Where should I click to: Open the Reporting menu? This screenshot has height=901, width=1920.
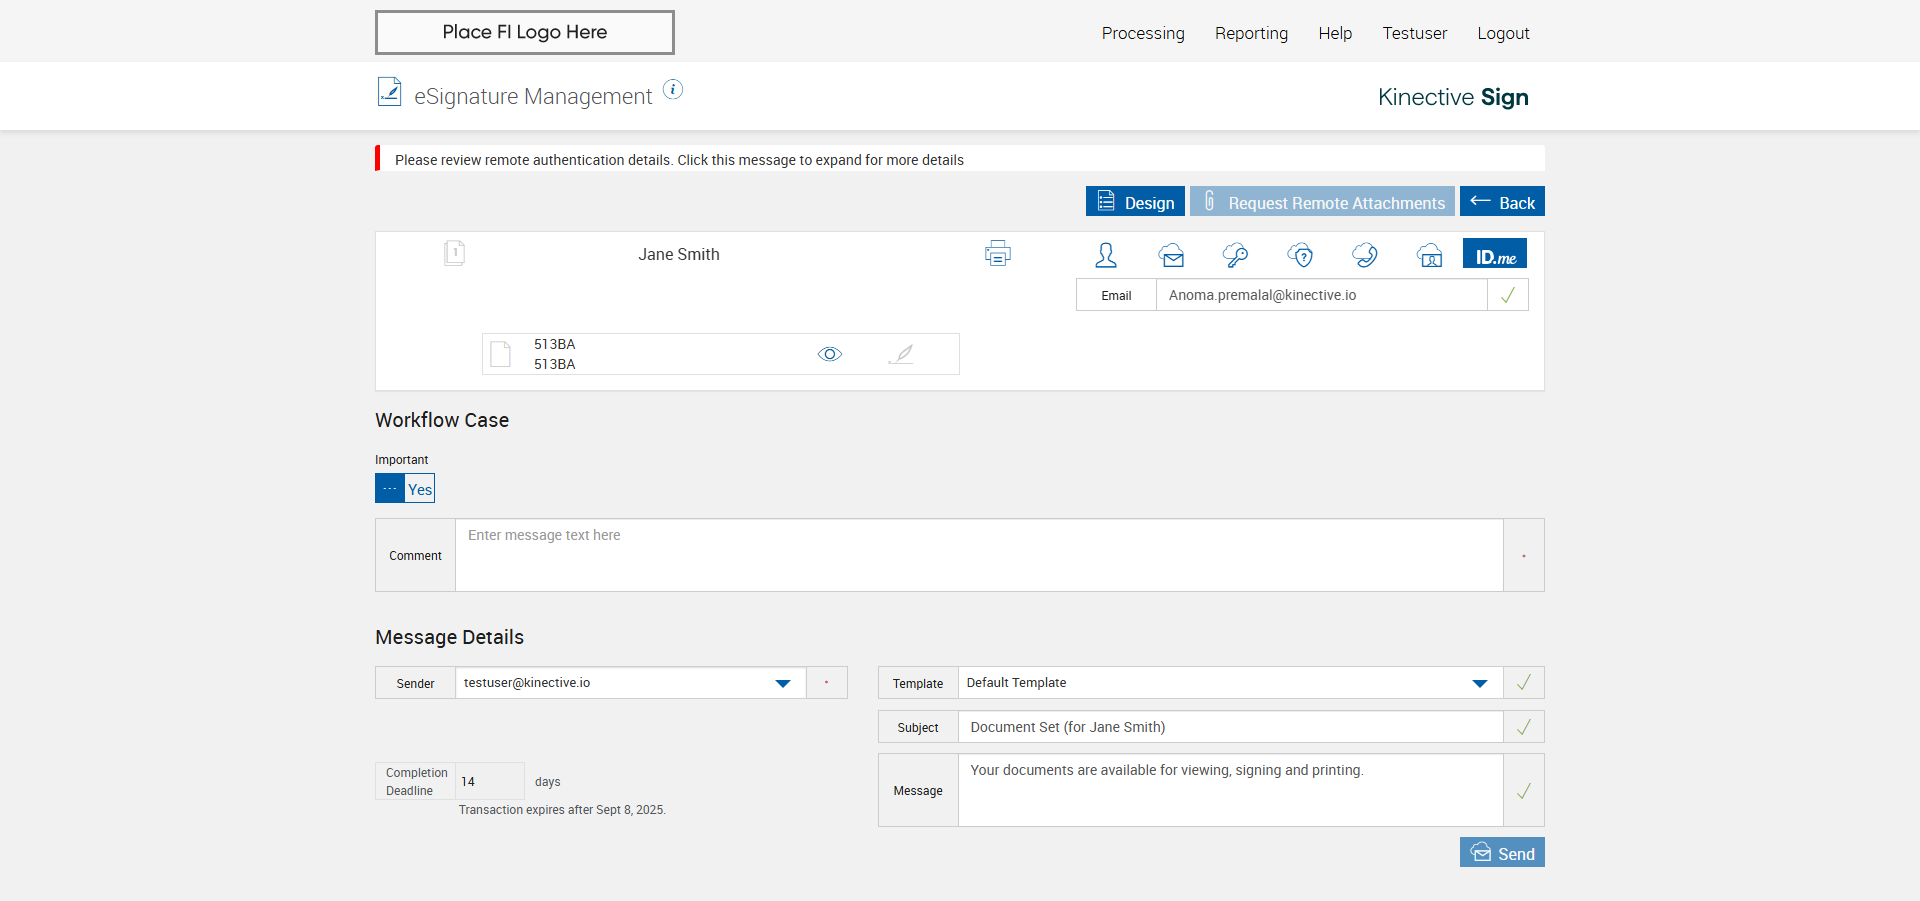[x=1251, y=33]
